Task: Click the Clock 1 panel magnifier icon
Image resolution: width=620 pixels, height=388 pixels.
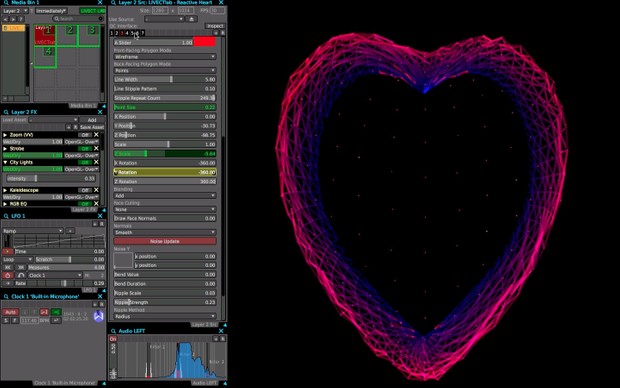Action: tap(6, 296)
